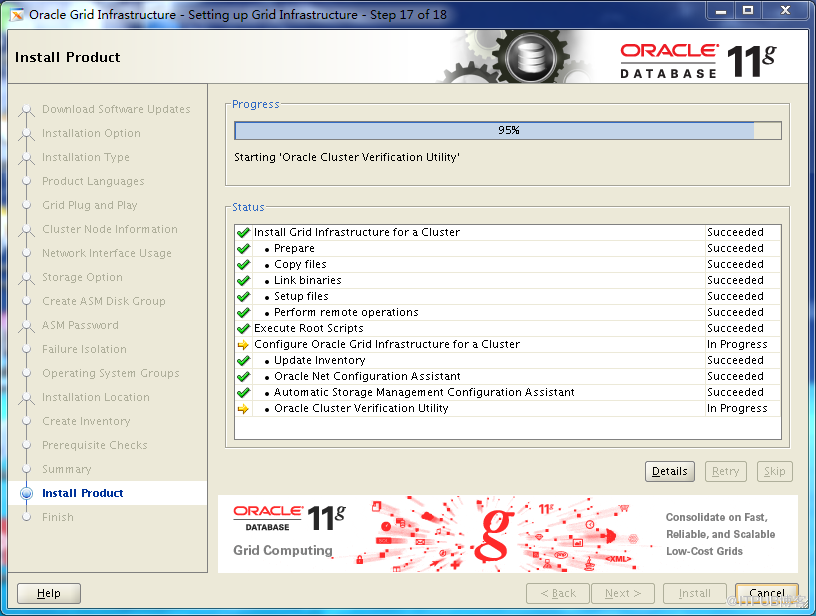The width and height of the screenshot is (816, 616).
Task: Select Download Software Updates step
Action: pyautogui.click(x=116, y=109)
